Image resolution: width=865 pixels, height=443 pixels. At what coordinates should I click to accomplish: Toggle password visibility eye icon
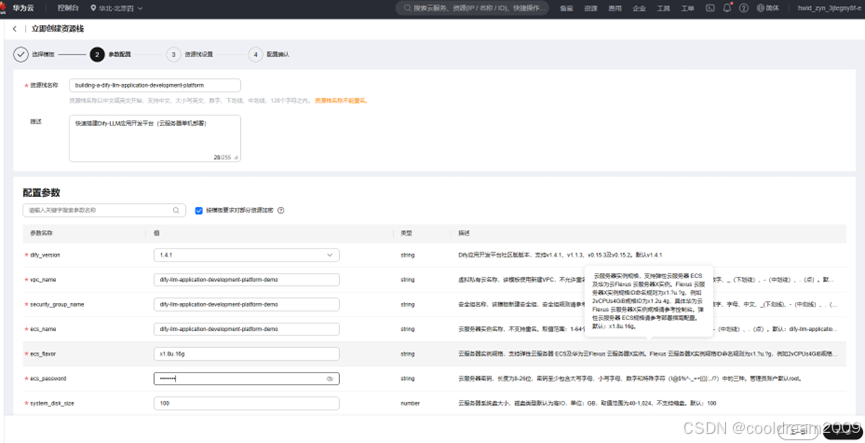pyautogui.click(x=330, y=379)
